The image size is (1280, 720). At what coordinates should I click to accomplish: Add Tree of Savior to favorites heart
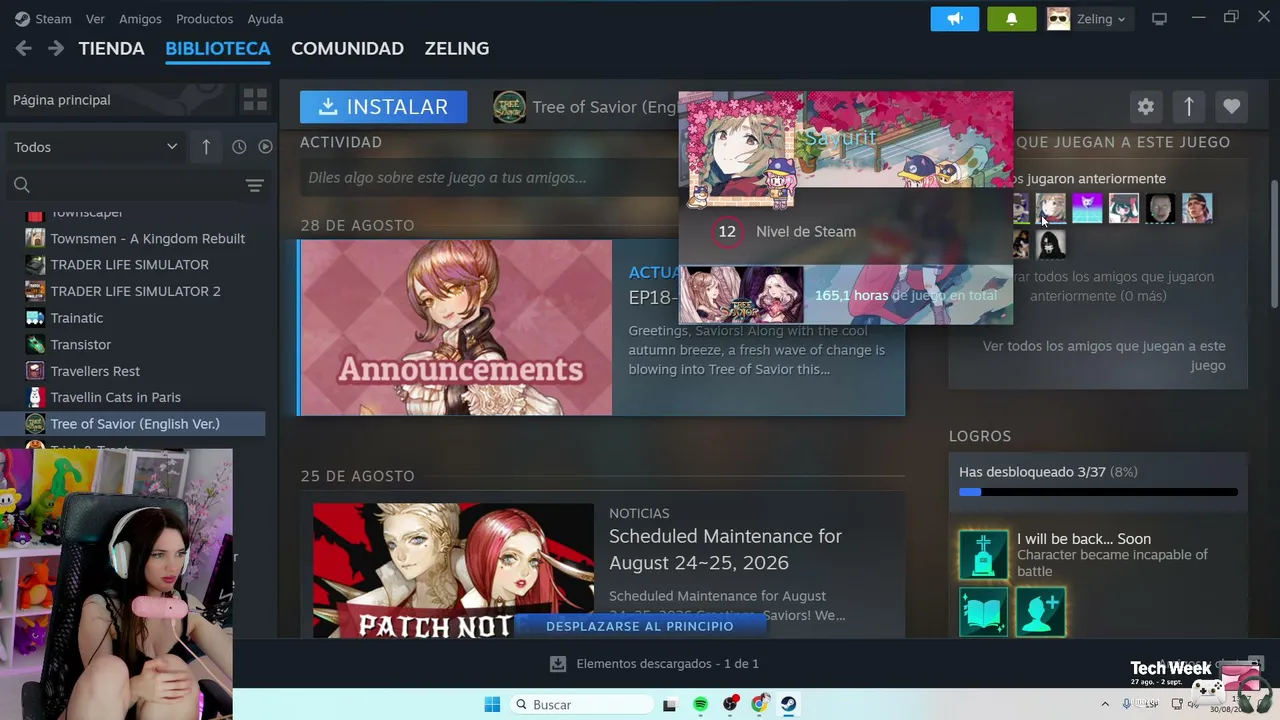[x=1232, y=107]
